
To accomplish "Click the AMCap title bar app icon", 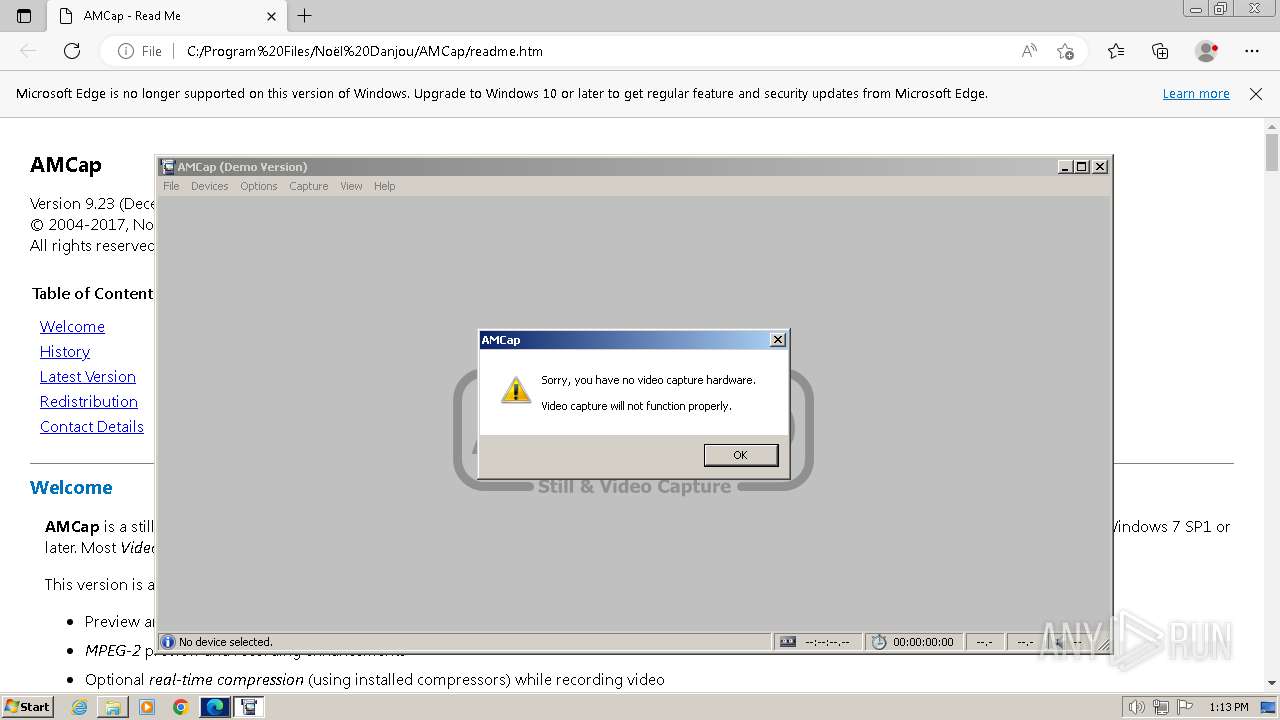I will [x=168, y=167].
